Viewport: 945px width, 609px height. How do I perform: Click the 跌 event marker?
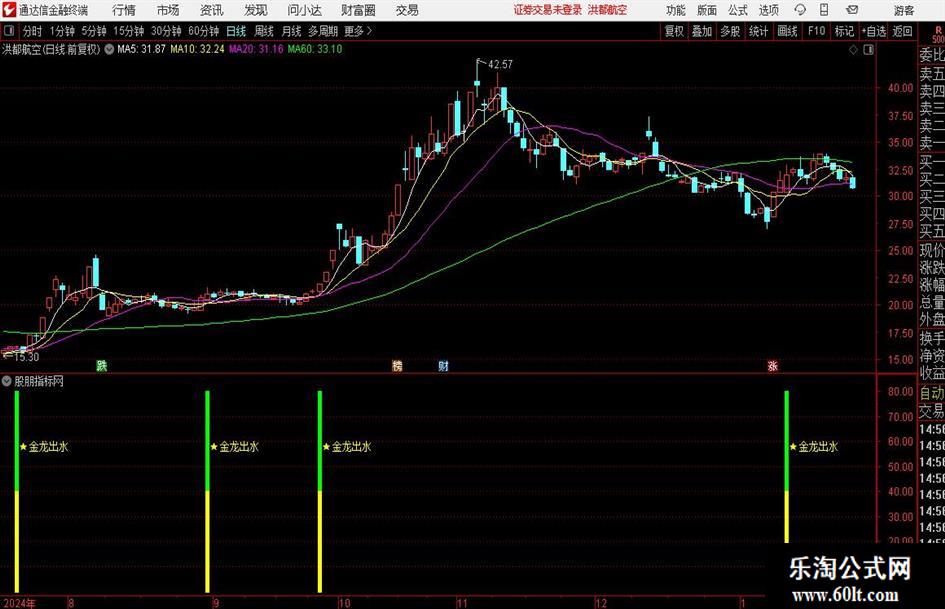point(101,365)
